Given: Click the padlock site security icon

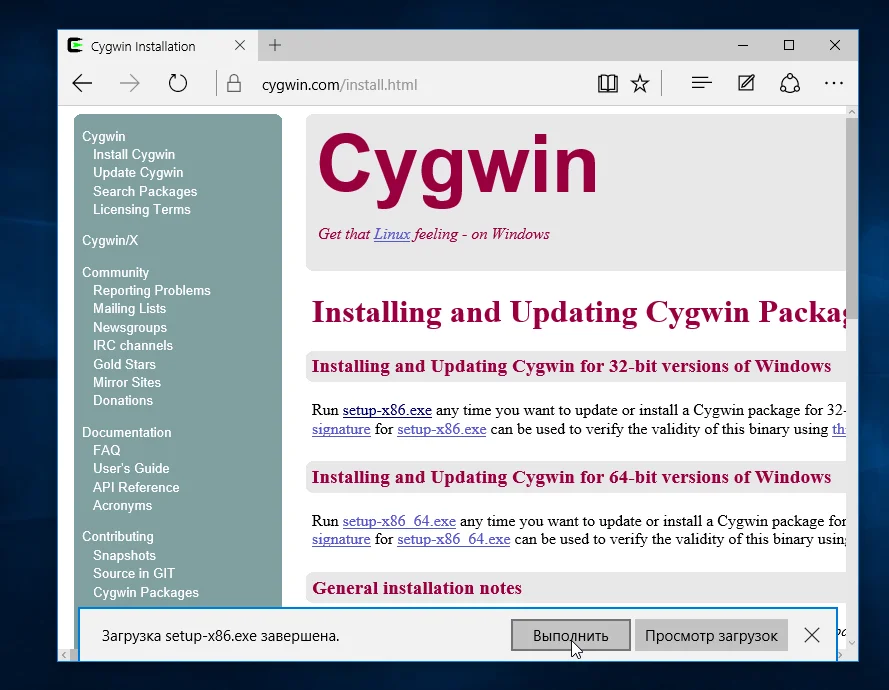Looking at the screenshot, I should [234, 84].
